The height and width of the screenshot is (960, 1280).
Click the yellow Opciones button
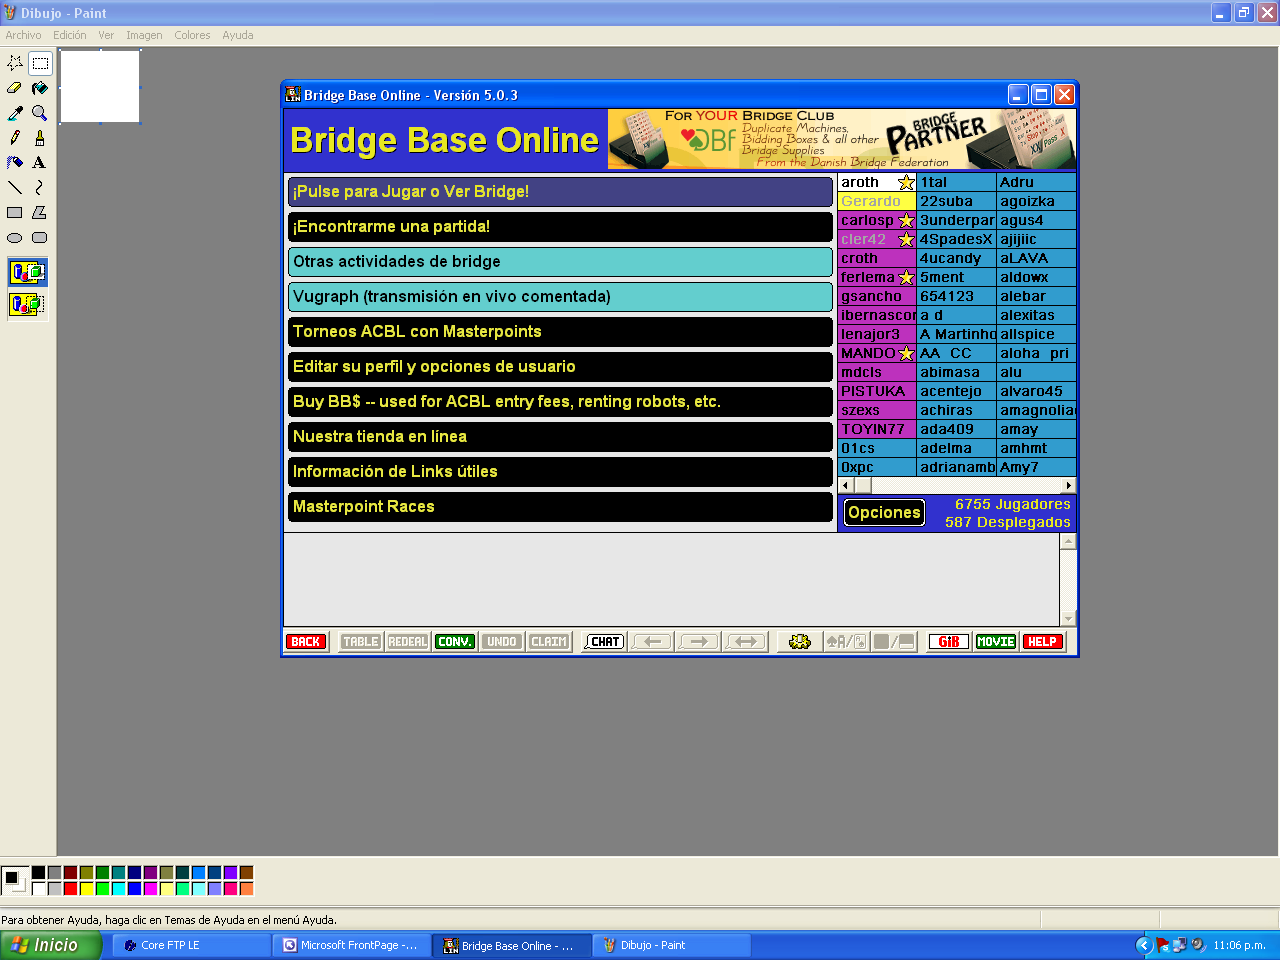884,513
